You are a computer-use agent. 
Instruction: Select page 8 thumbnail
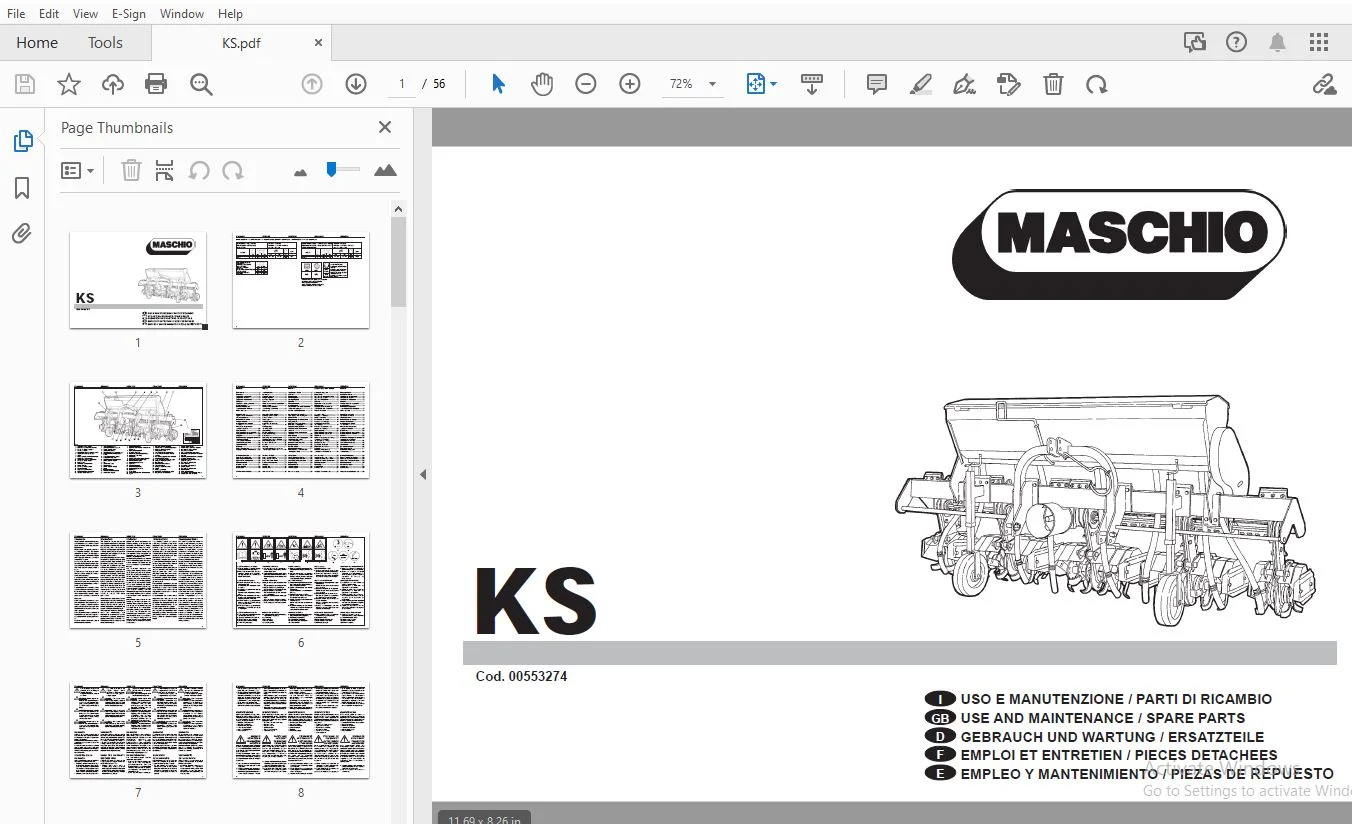tap(301, 730)
